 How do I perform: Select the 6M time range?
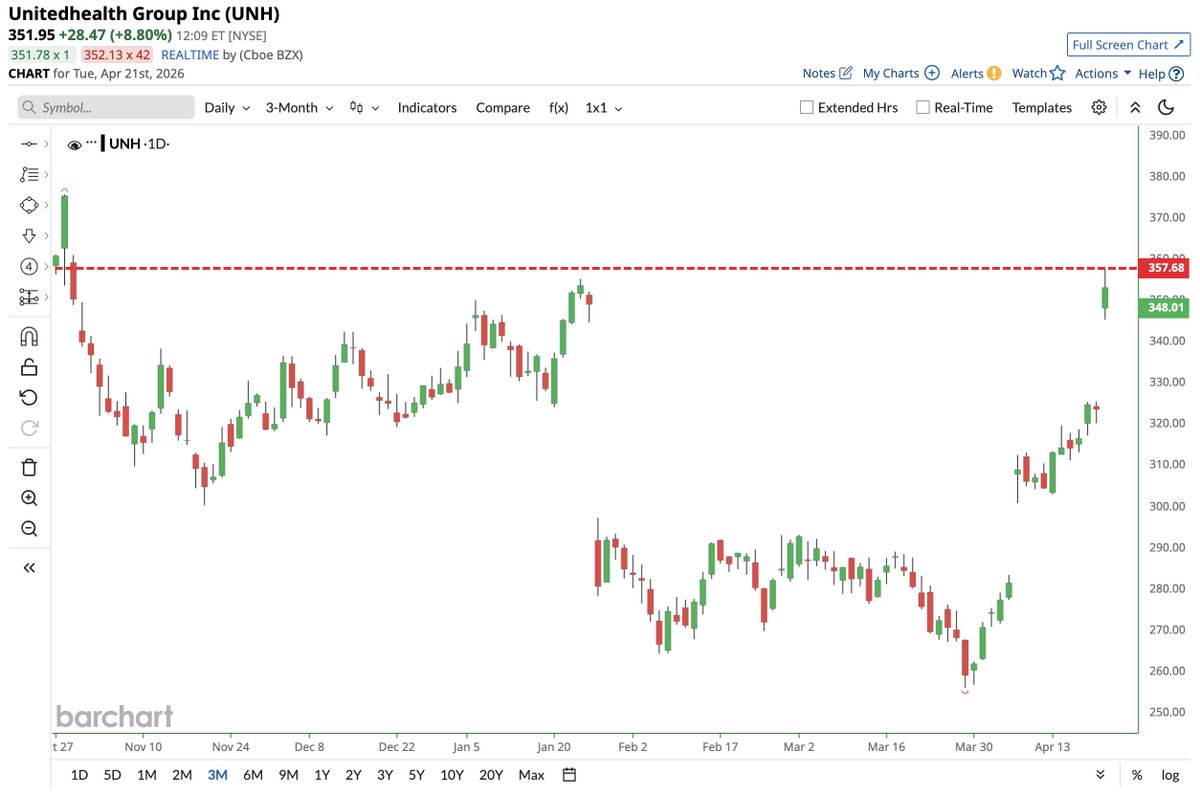(x=253, y=775)
